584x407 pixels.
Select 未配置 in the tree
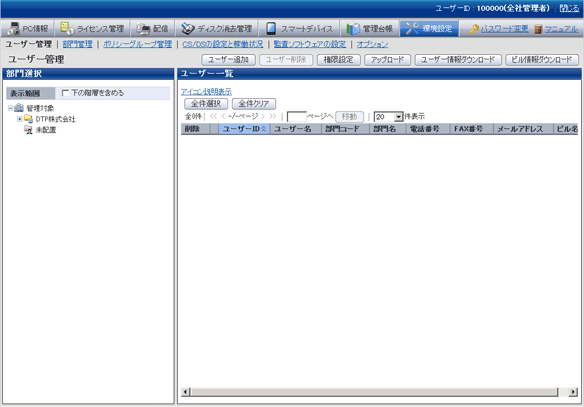tap(46, 130)
